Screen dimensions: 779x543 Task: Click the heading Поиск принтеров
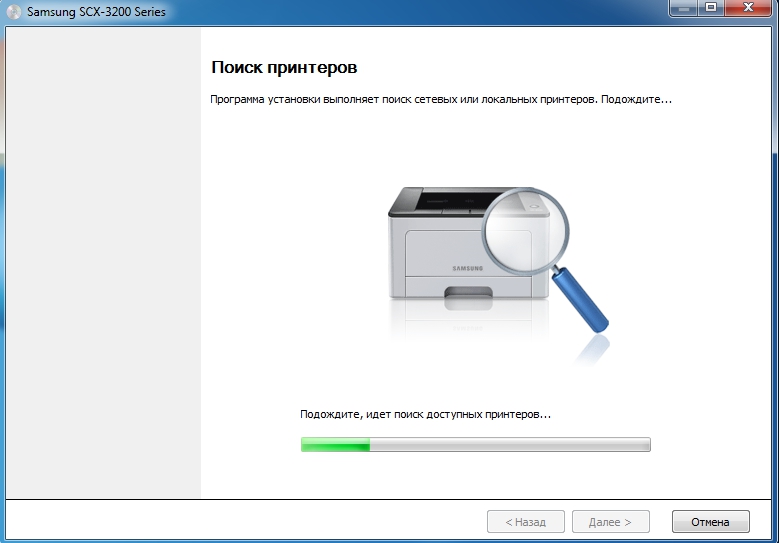(x=284, y=67)
